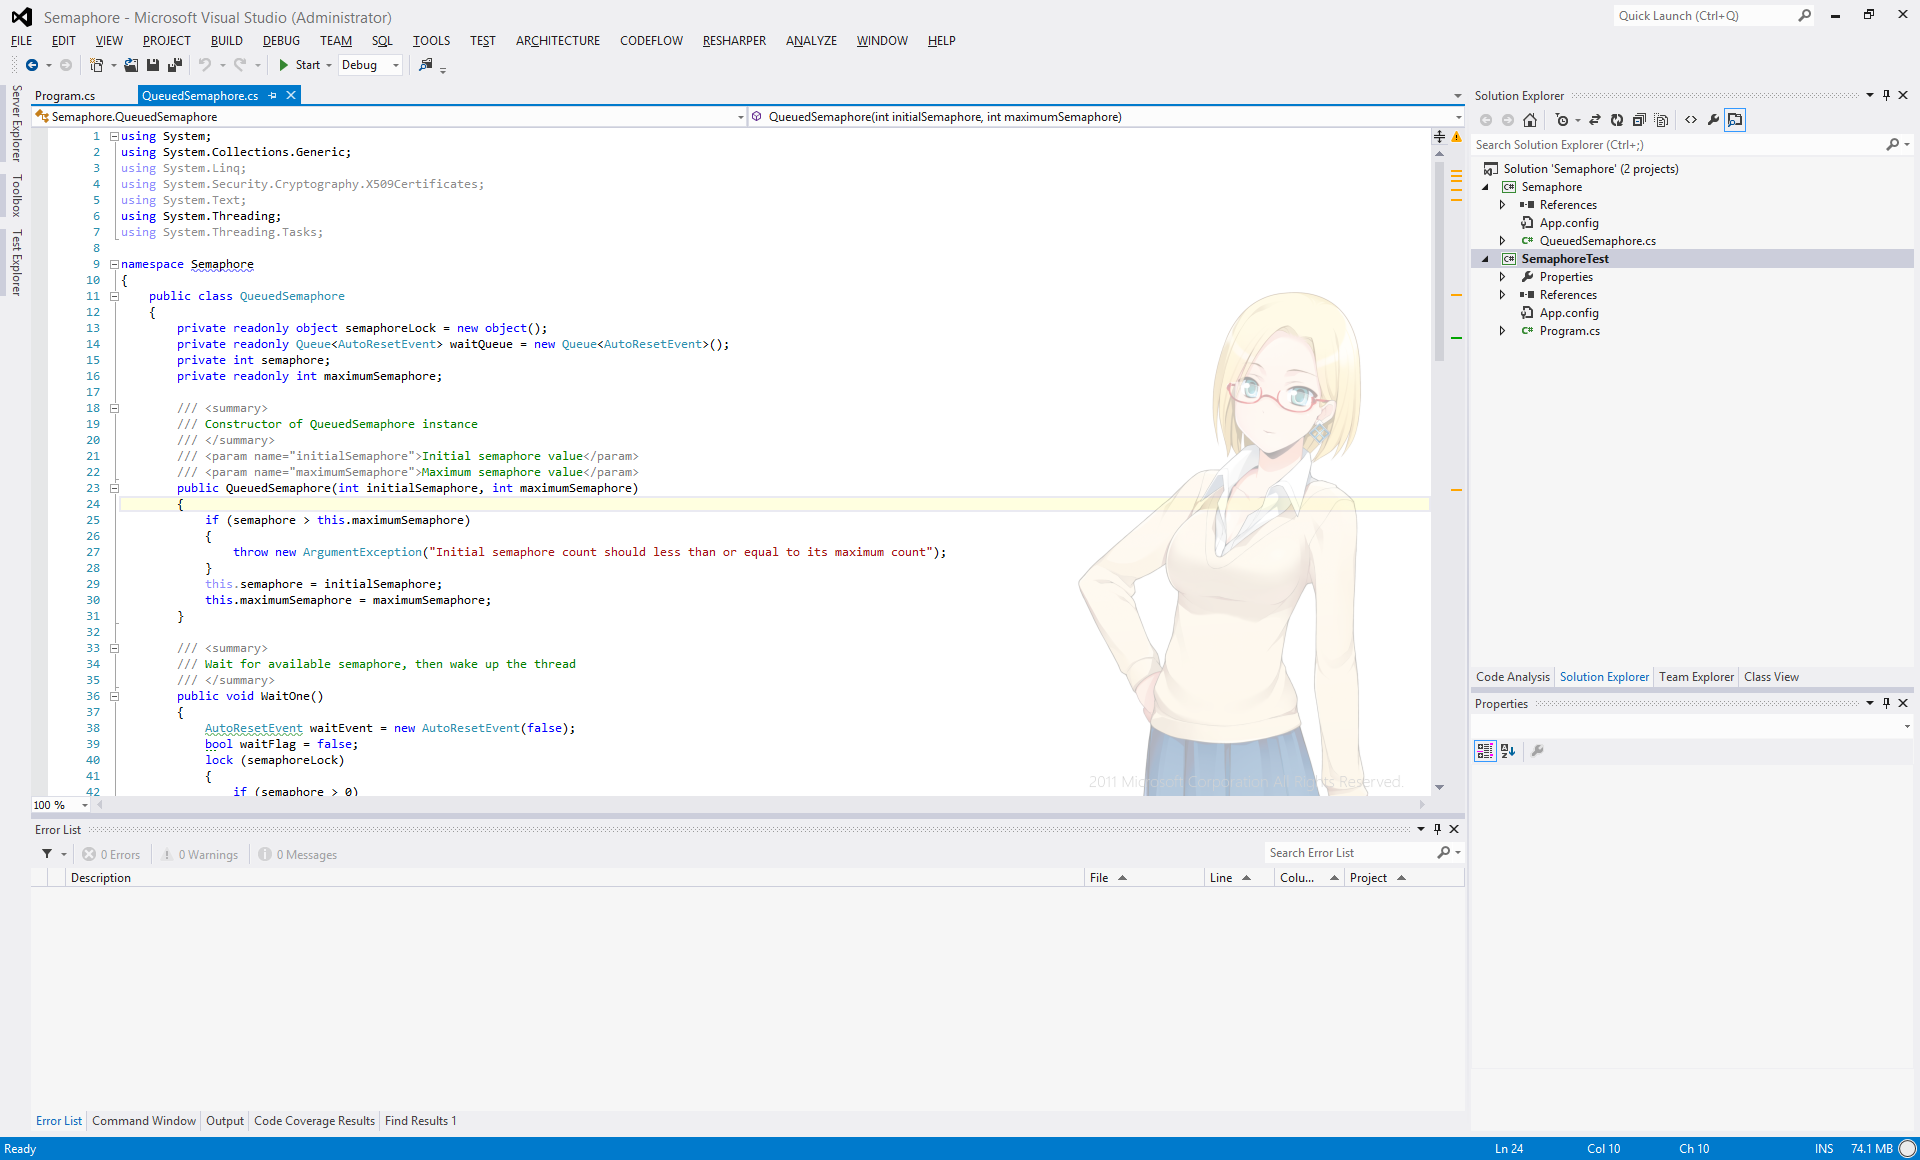Image resolution: width=1920 pixels, height=1160 pixels.
Task: Pin the Error List panel
Action: [1438, 829]
